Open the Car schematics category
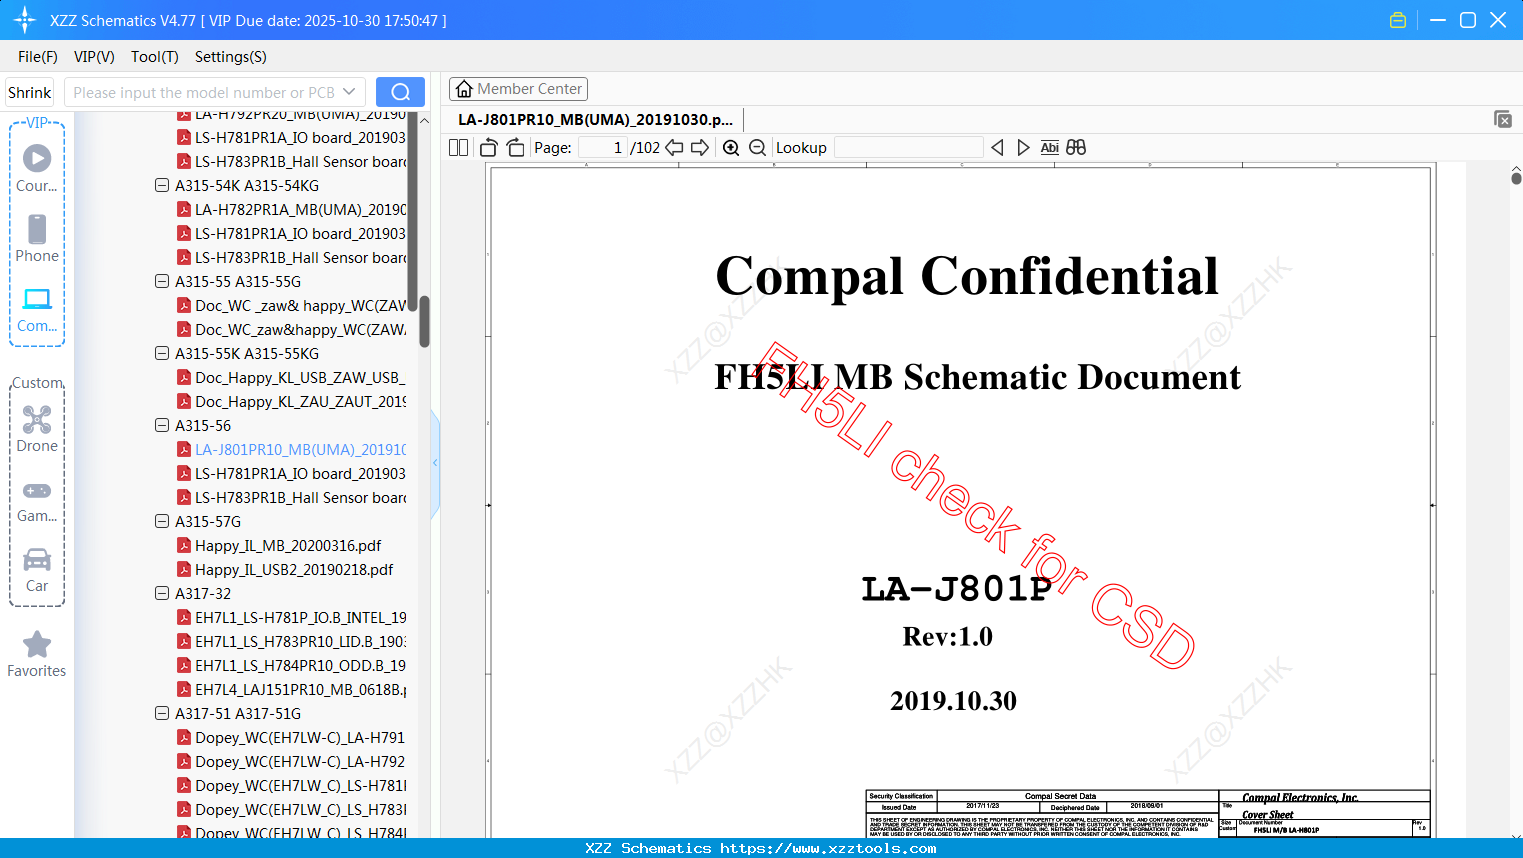This screenshot has height=858, width=1523. [37, 569]
